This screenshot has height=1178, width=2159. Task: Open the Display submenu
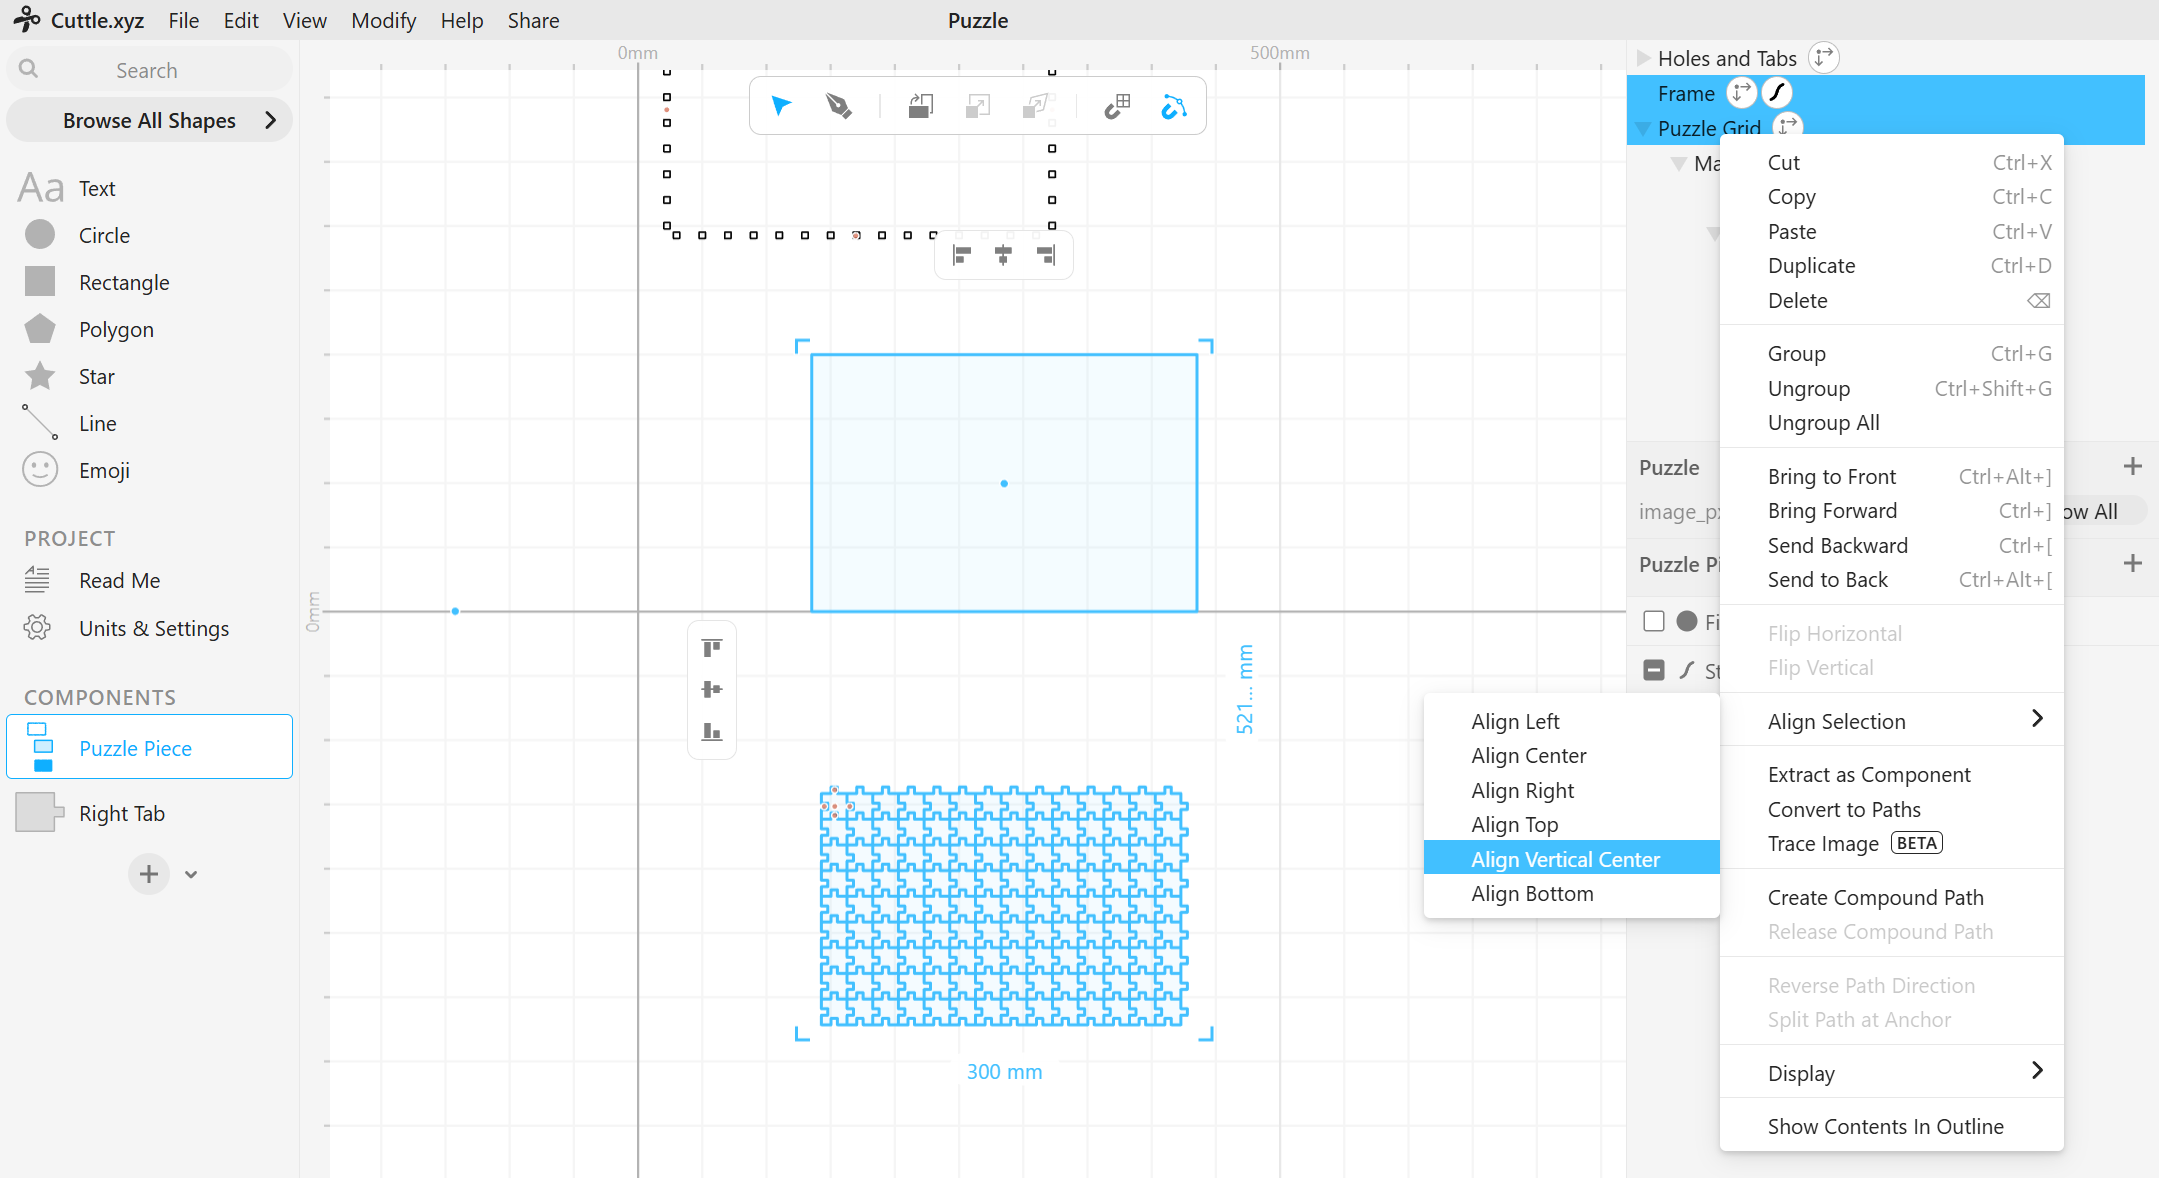pyautogui.click(x=1891, y=1073)
